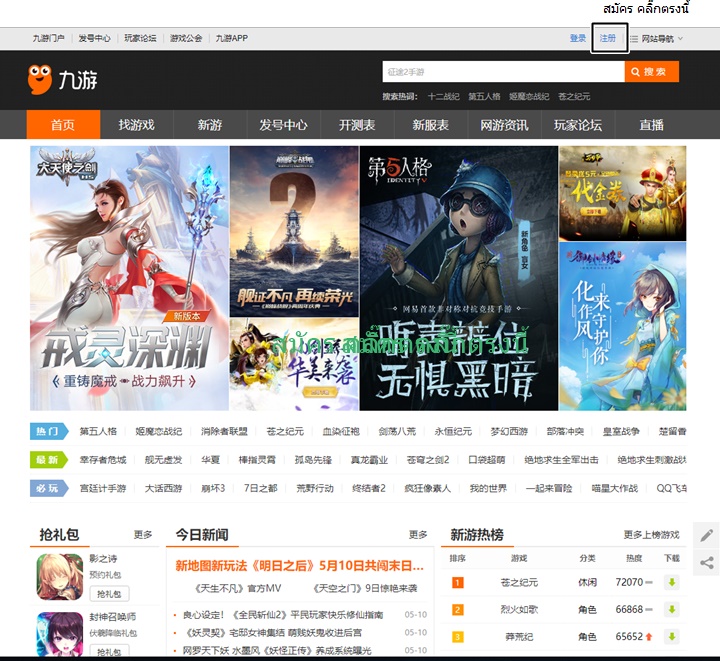
Task: Select the 玩家论坛 main navigation tab
Action: pyautogui.click(x=578, y=124)
